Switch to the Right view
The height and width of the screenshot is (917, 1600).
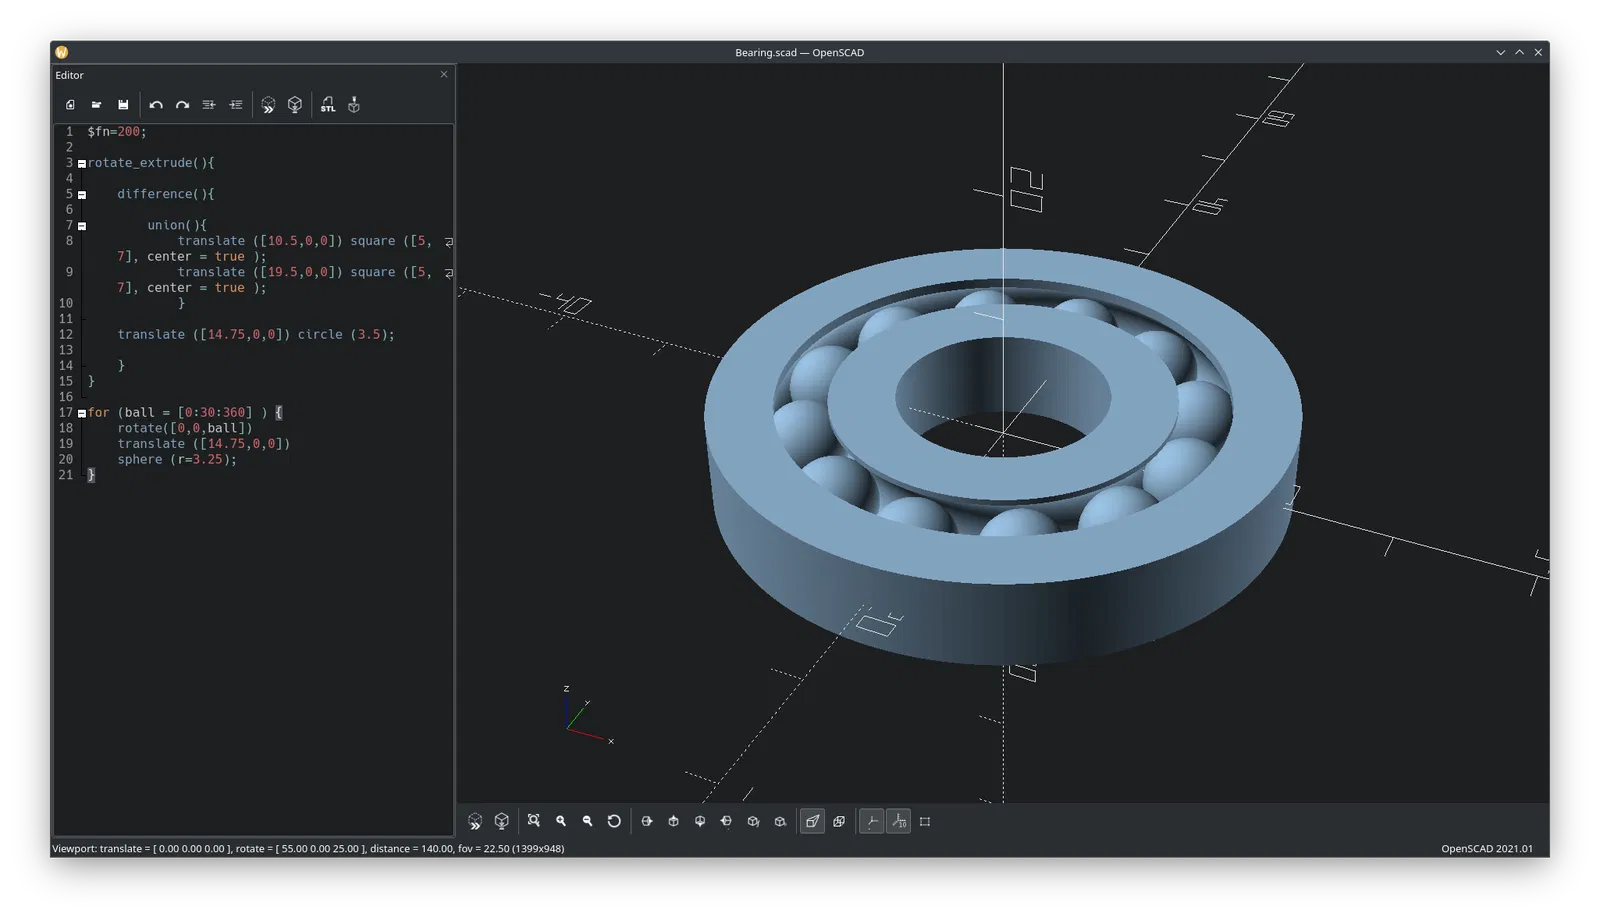coord(647,821)
